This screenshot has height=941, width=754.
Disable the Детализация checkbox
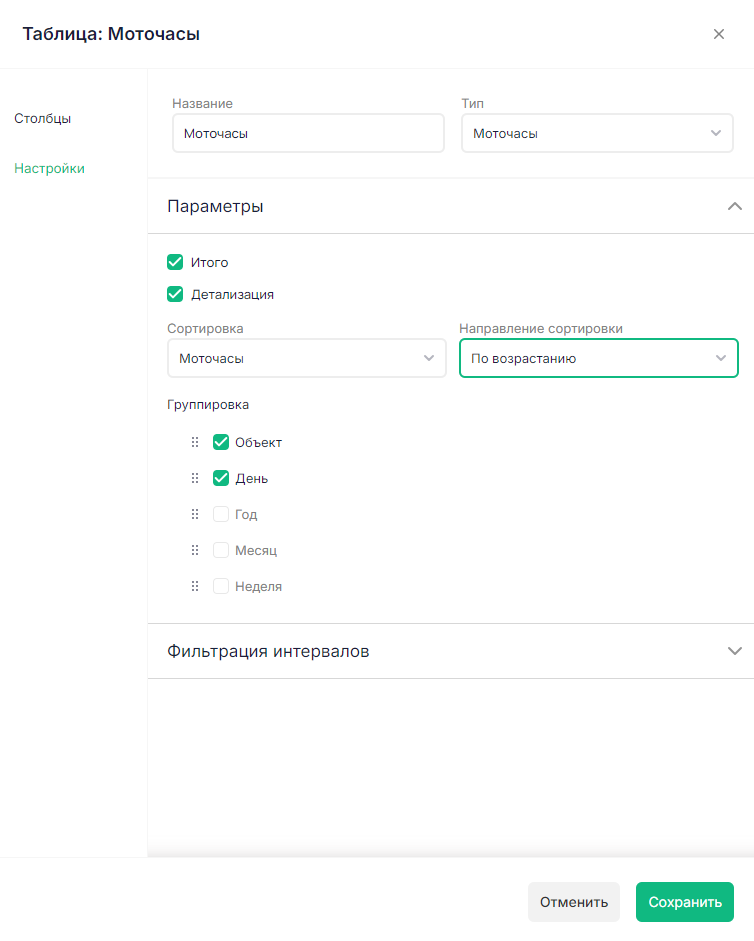(x=175, y=294)
